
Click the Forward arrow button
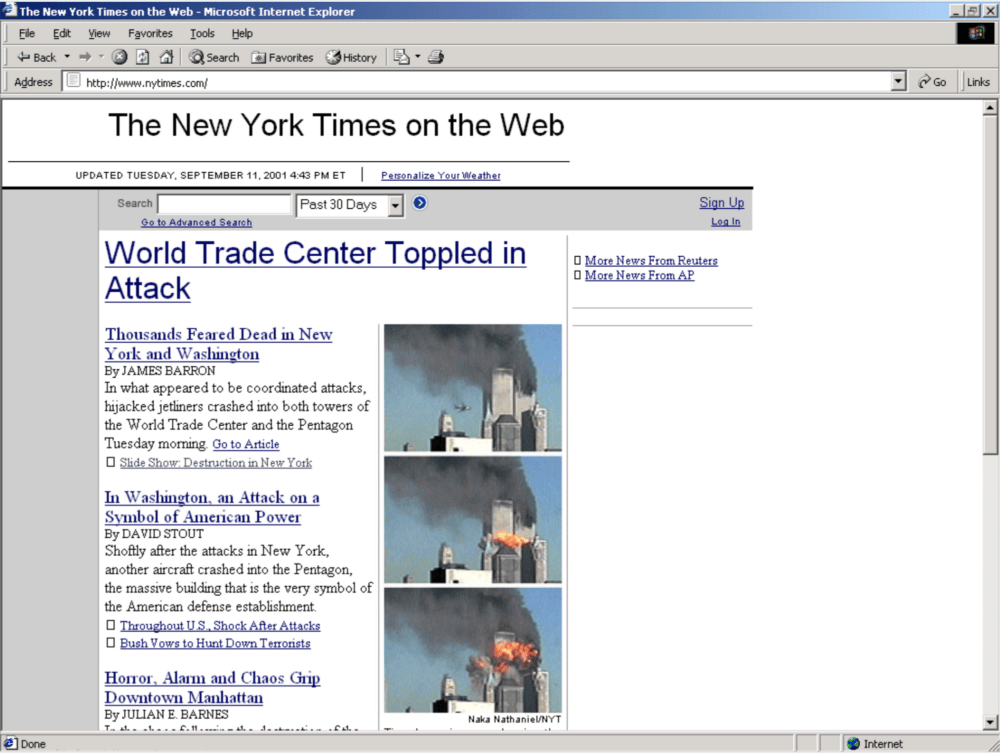[85, 57]
